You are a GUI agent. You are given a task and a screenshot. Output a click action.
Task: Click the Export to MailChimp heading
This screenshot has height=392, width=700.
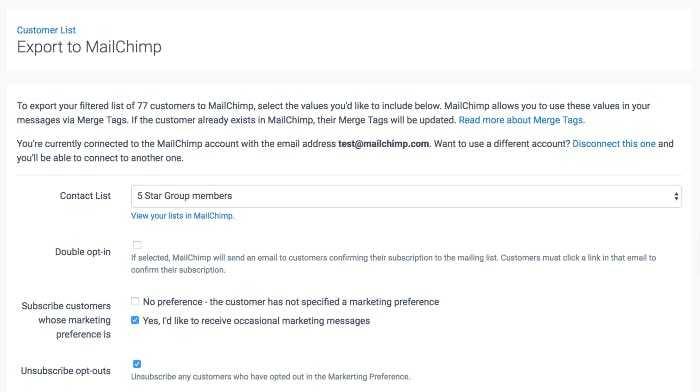(89, 47)
